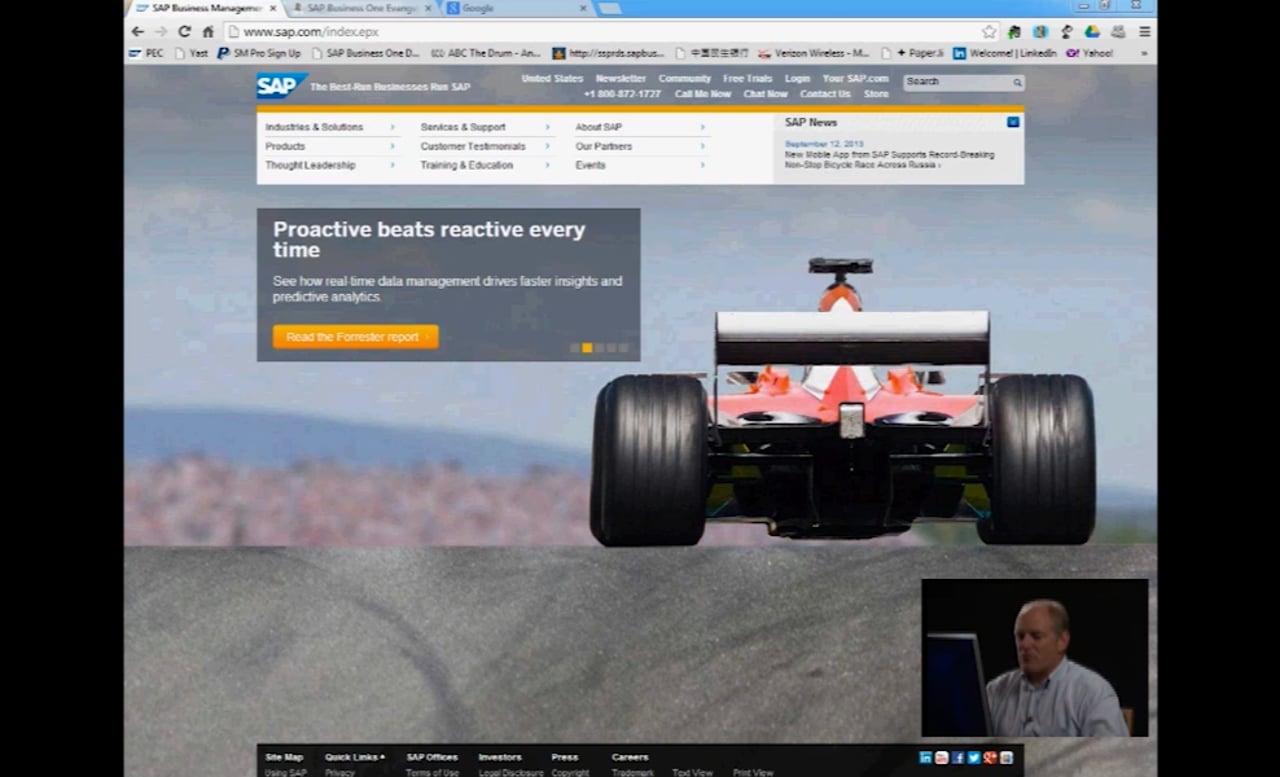Open the Google Plus icon in footer
1280x777 pixels.
(x=990, y=757)
